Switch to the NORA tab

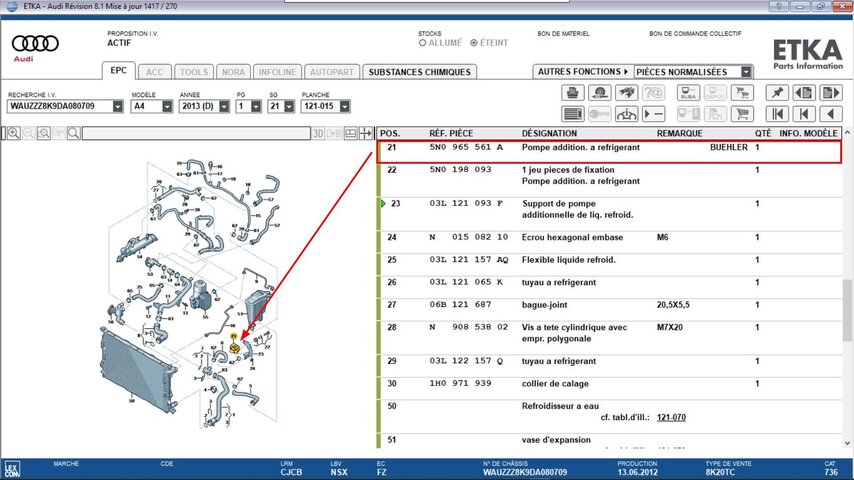[x=233, y=72]
